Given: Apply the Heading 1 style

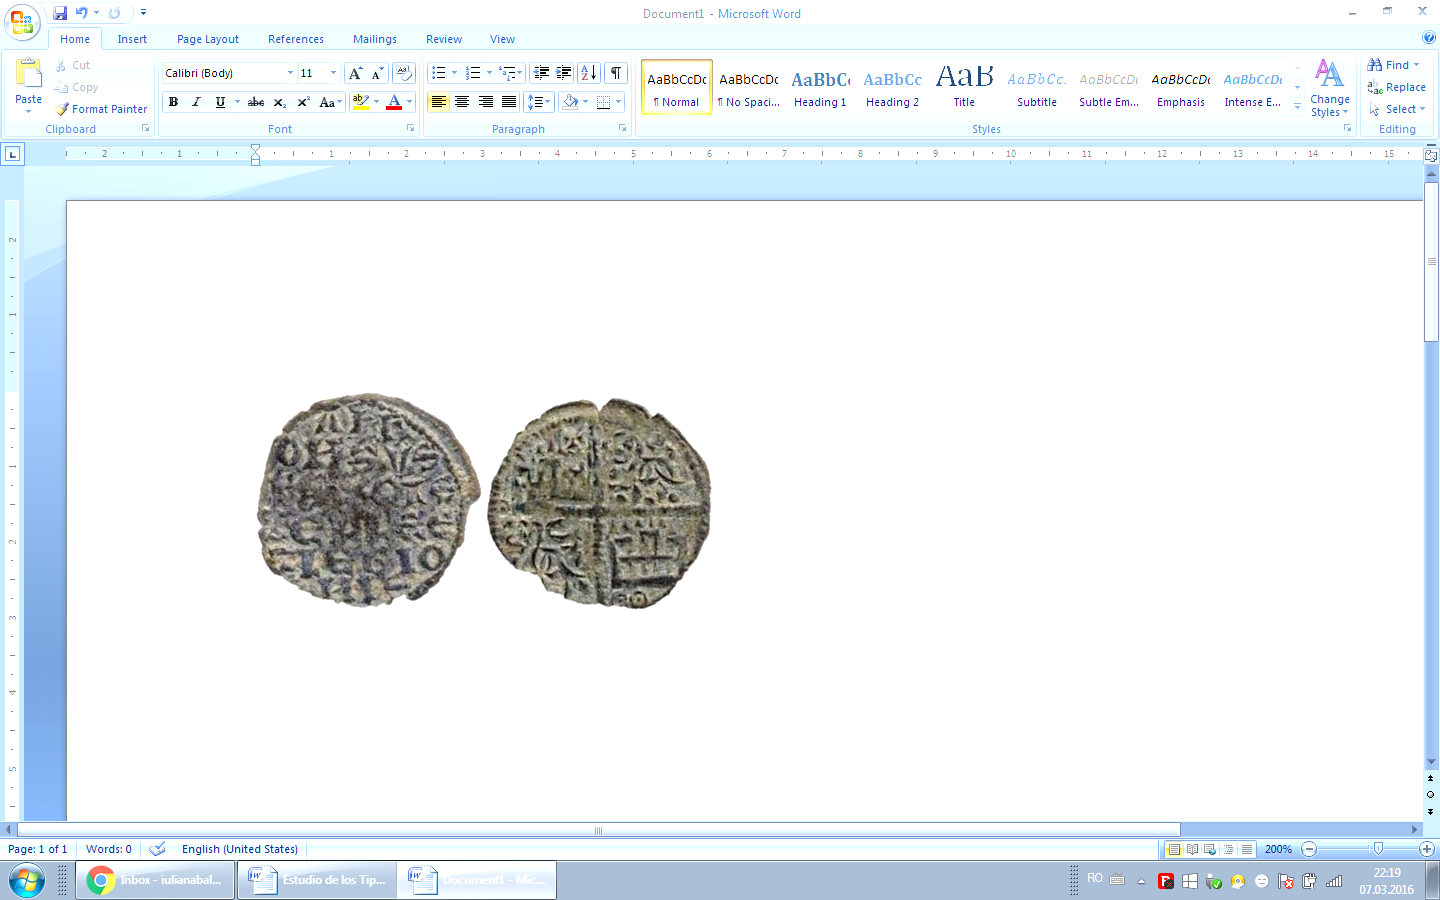Looking at the screenshot, I should pos(820,88).
